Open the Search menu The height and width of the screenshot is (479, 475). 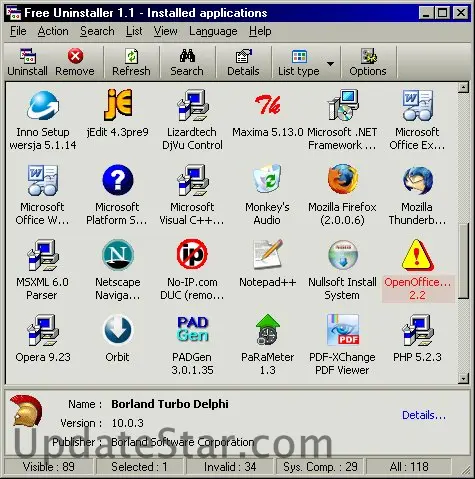[97, 31]
